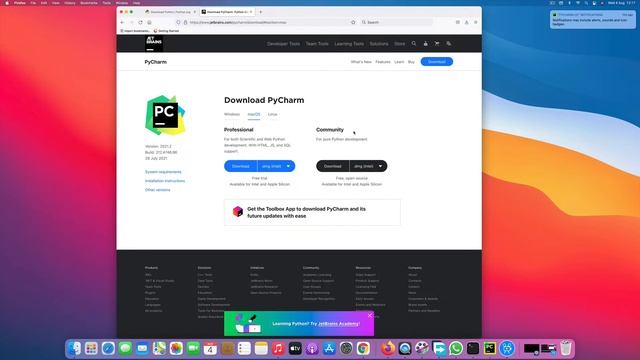This screenshot has width=640, height=360.
Task: Click the macOS notification in top-right
Action: (x=592, y=20)
